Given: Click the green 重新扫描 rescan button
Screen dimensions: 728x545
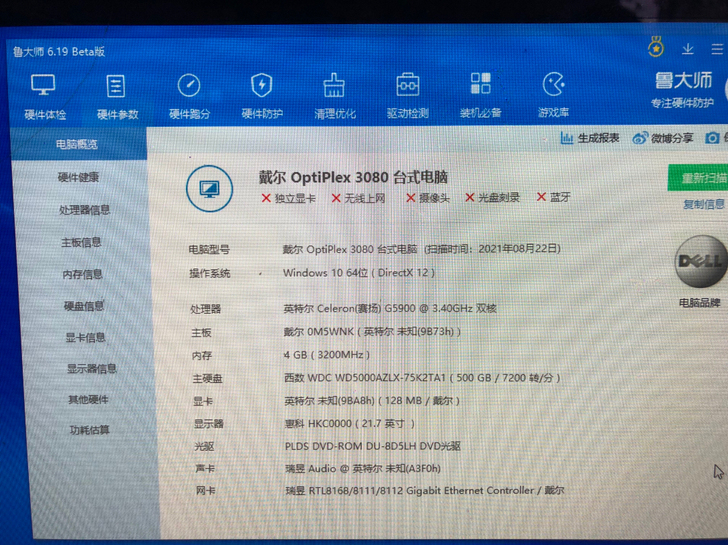Looking at the screenshot, I should (x=698, y=178).
